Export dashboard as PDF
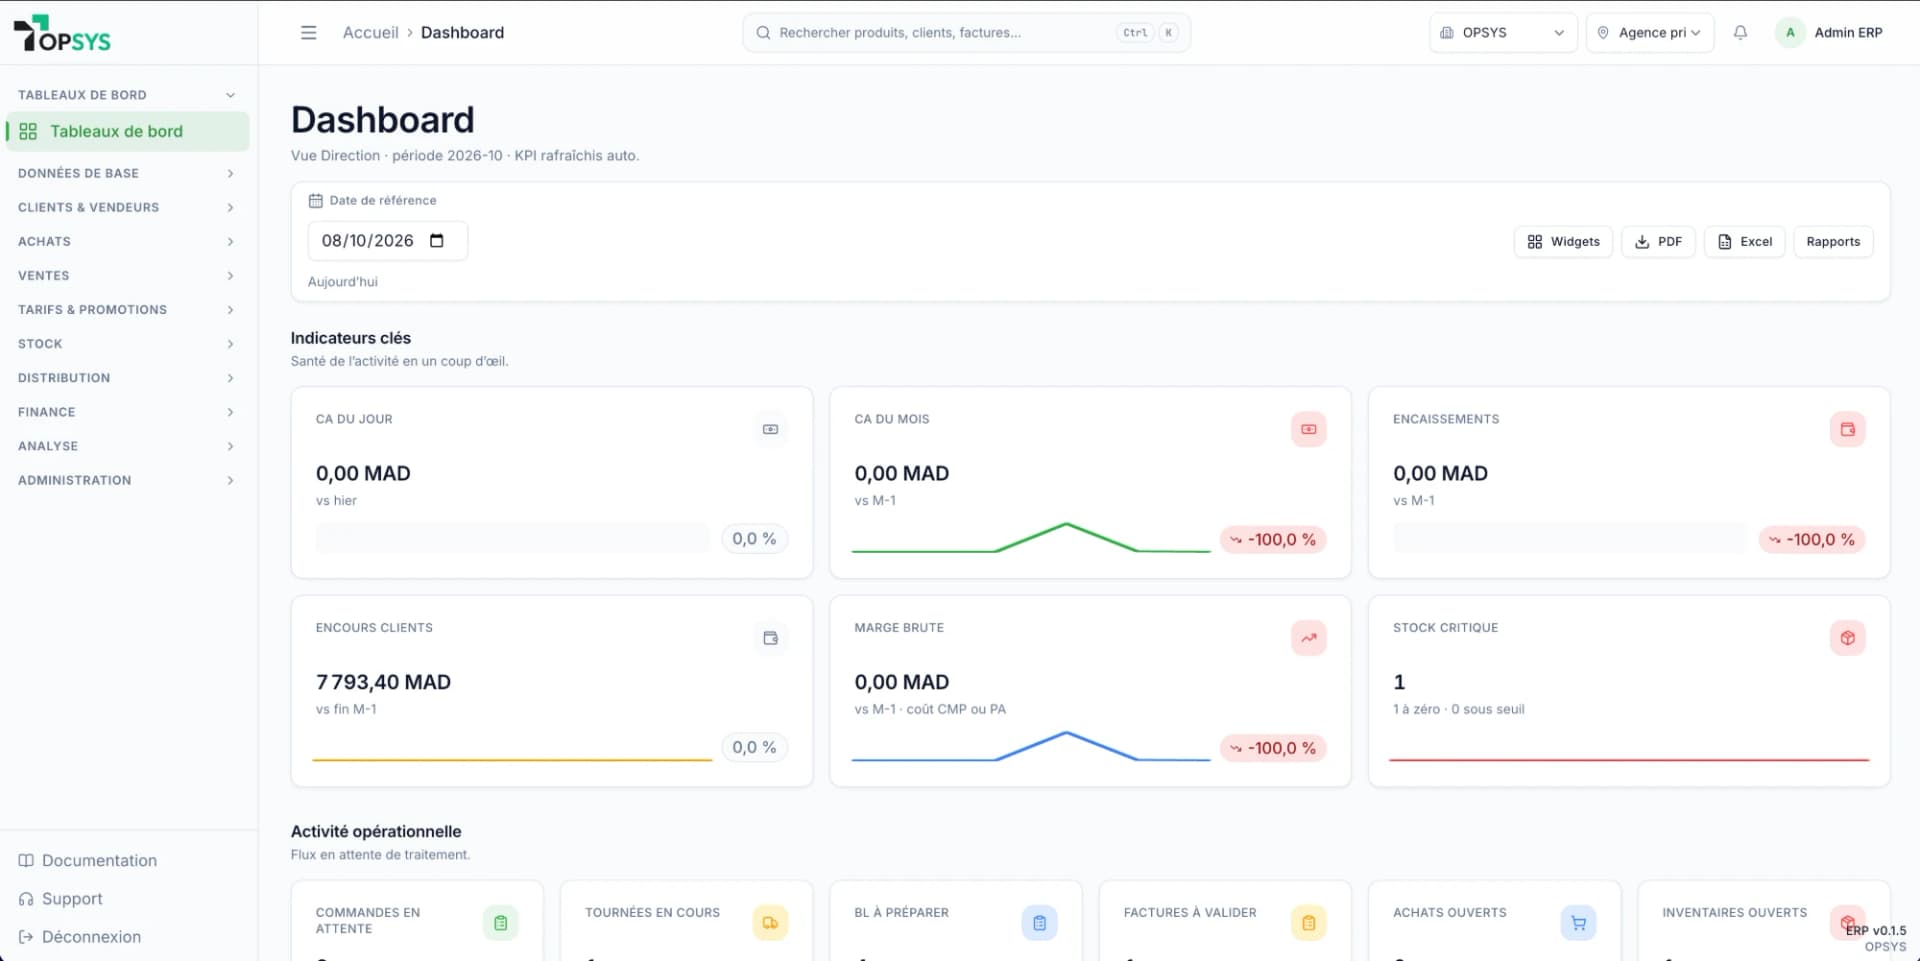This screenshot has width=1920, height=961. tap(1658, 241)
